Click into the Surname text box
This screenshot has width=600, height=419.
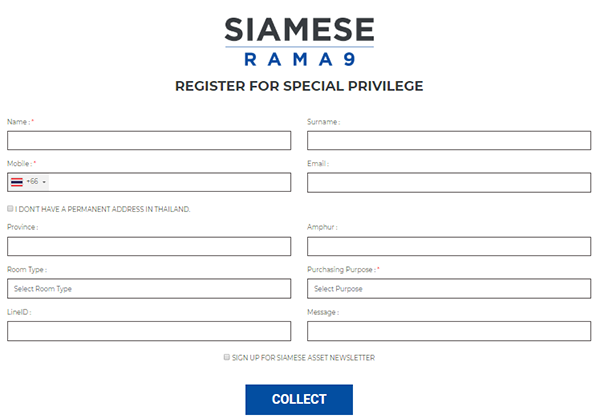pyautogui.click(x=449, y=140)
